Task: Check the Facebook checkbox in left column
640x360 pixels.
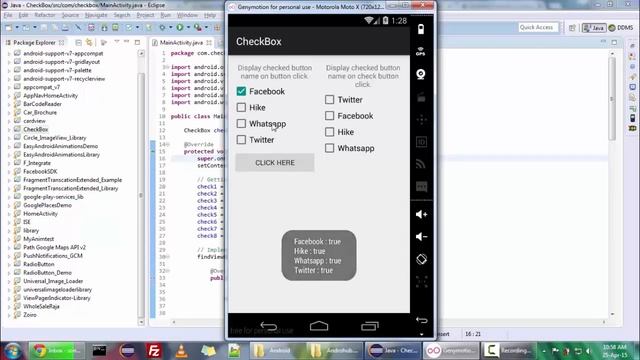Action: 241,91
